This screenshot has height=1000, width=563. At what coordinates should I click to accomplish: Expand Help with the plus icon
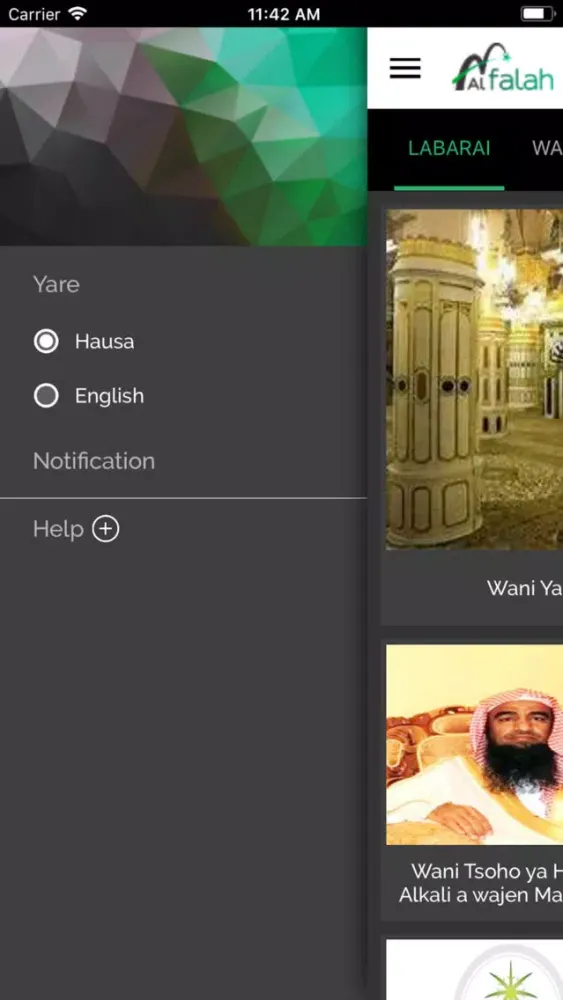(106, 529)
